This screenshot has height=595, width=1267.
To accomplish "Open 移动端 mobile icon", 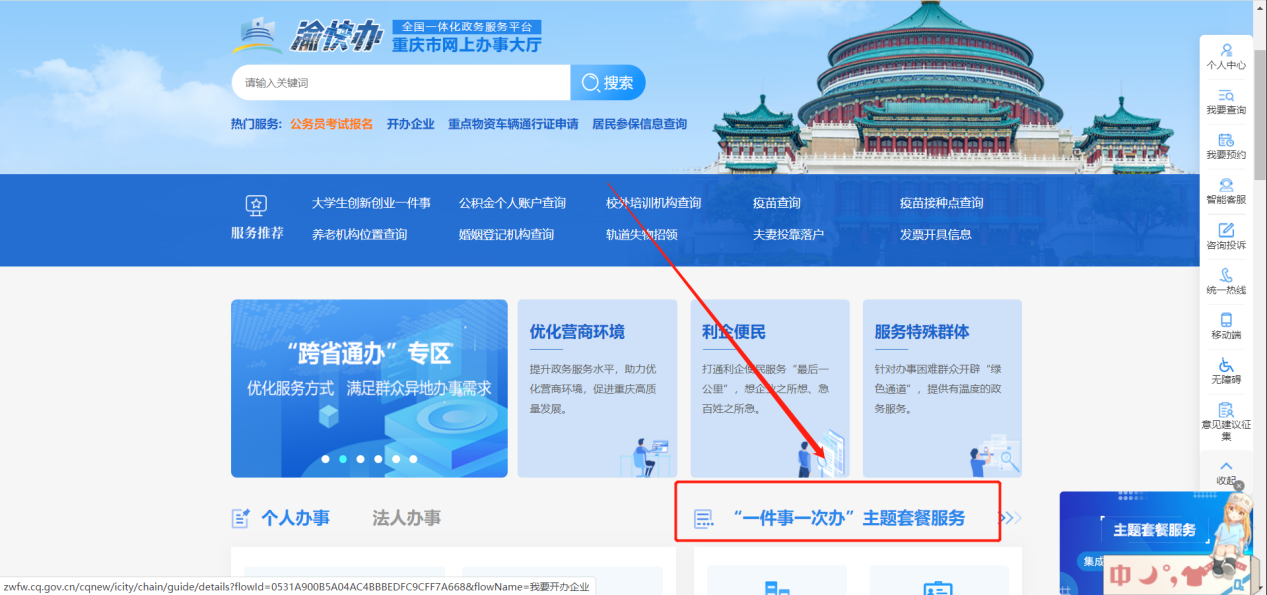I will (1226, 327).
